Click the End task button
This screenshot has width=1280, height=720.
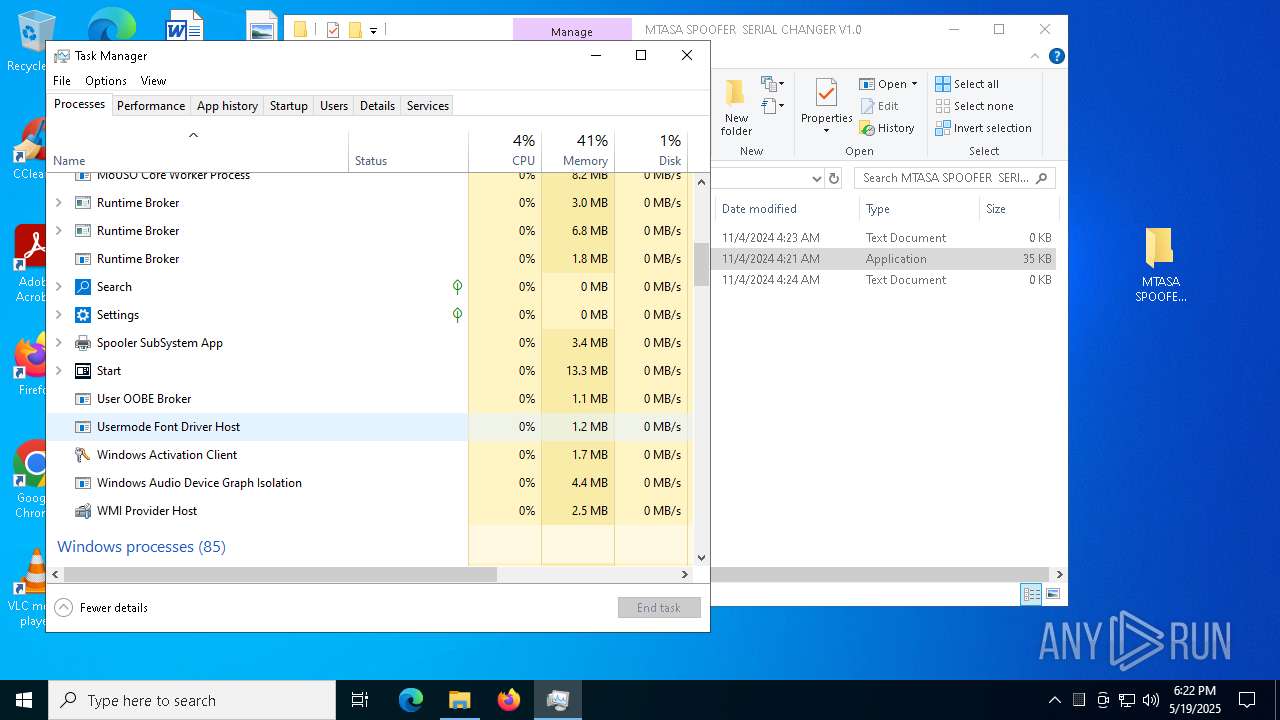pos(659,607)
